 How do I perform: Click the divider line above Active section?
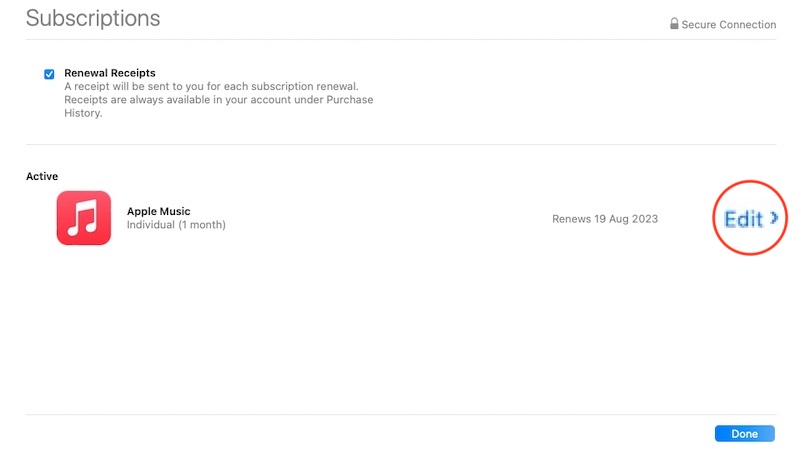coord(400,145)
